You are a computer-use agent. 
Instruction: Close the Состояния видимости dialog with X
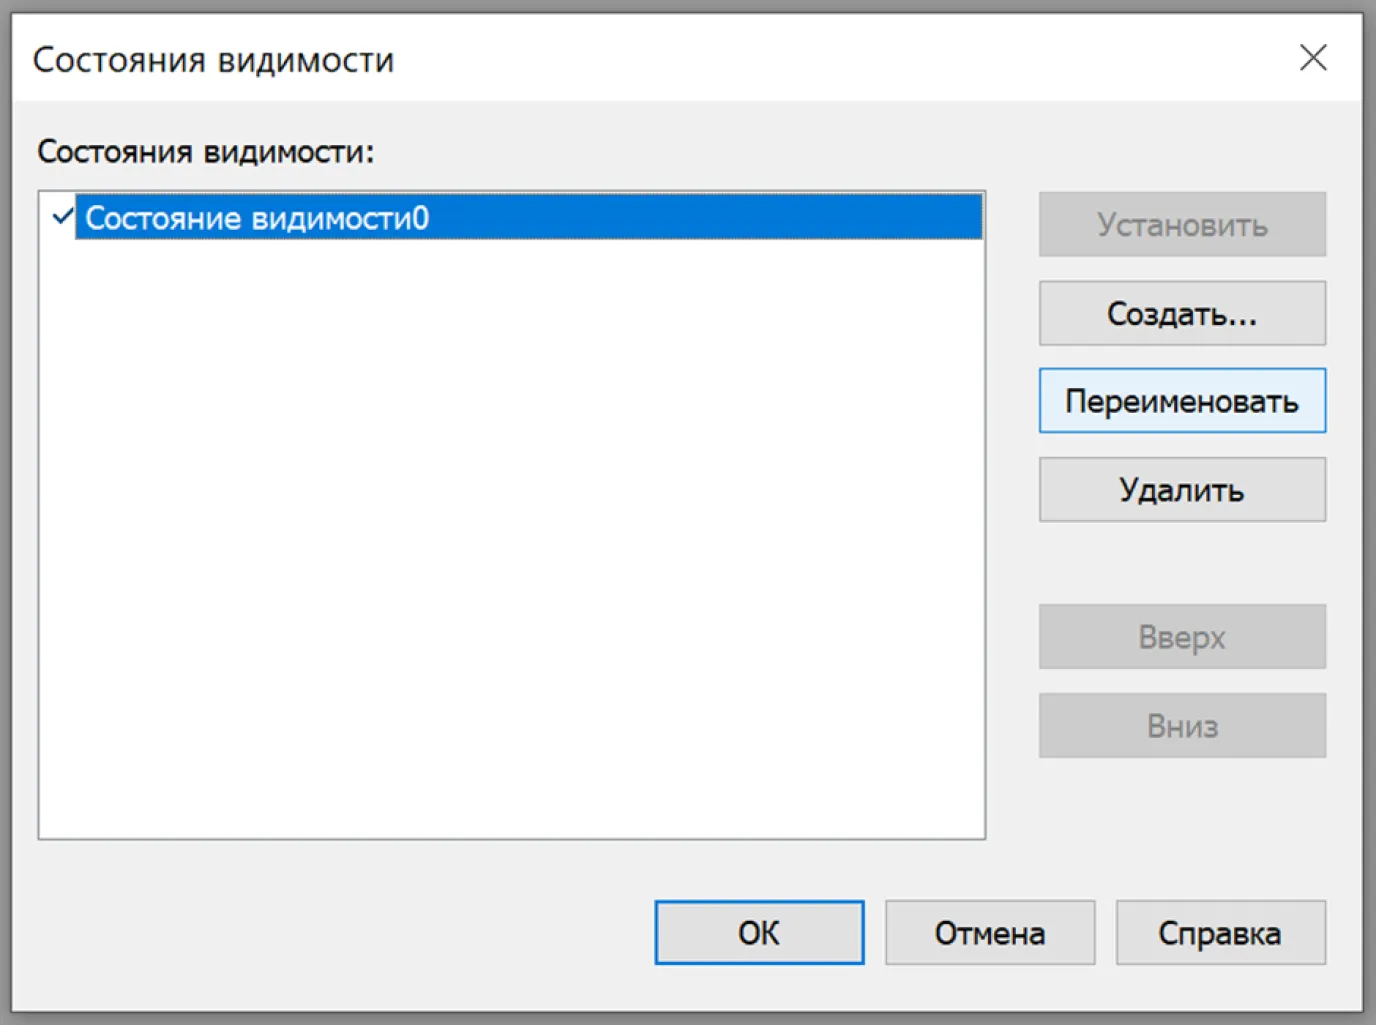pyautogui.click(x=1312, y=58)
